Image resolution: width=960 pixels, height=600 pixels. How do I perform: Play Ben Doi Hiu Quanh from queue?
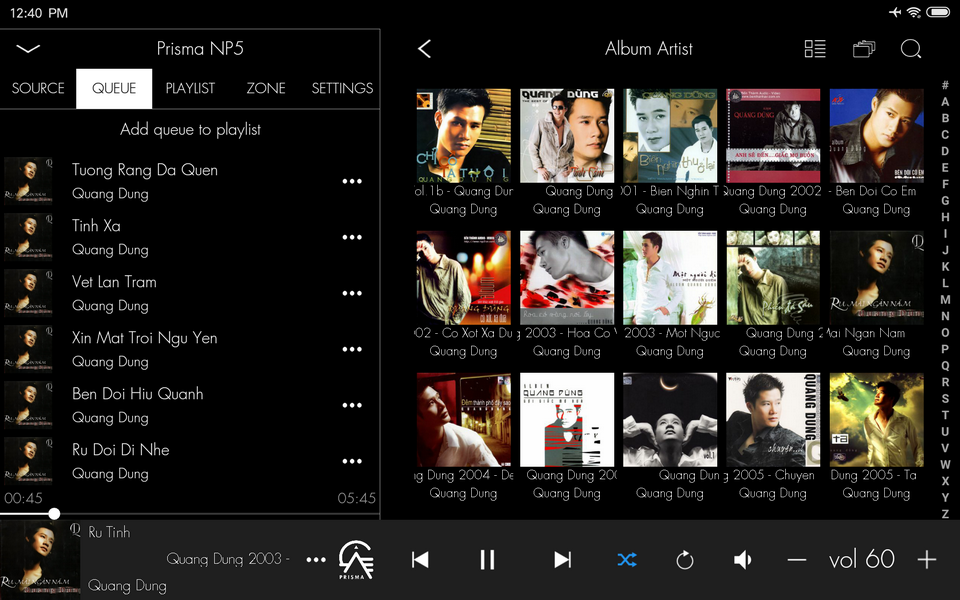coord(190,405)
